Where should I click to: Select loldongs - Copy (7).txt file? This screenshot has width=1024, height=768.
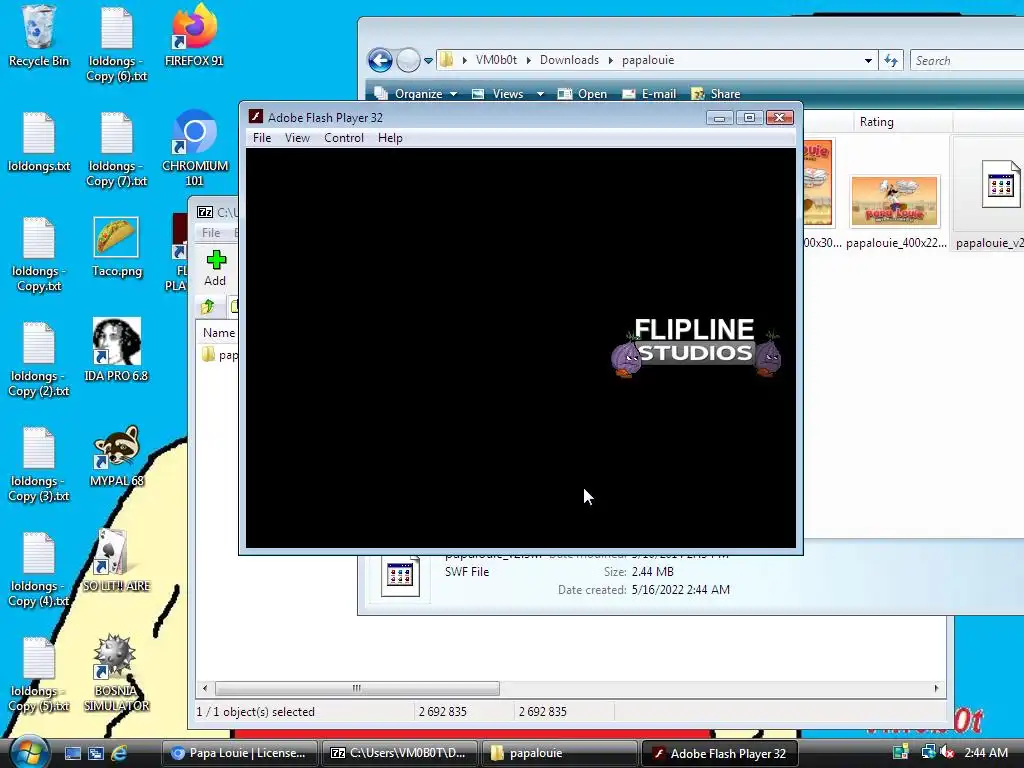pyautogui.click(x=116, y=150)
